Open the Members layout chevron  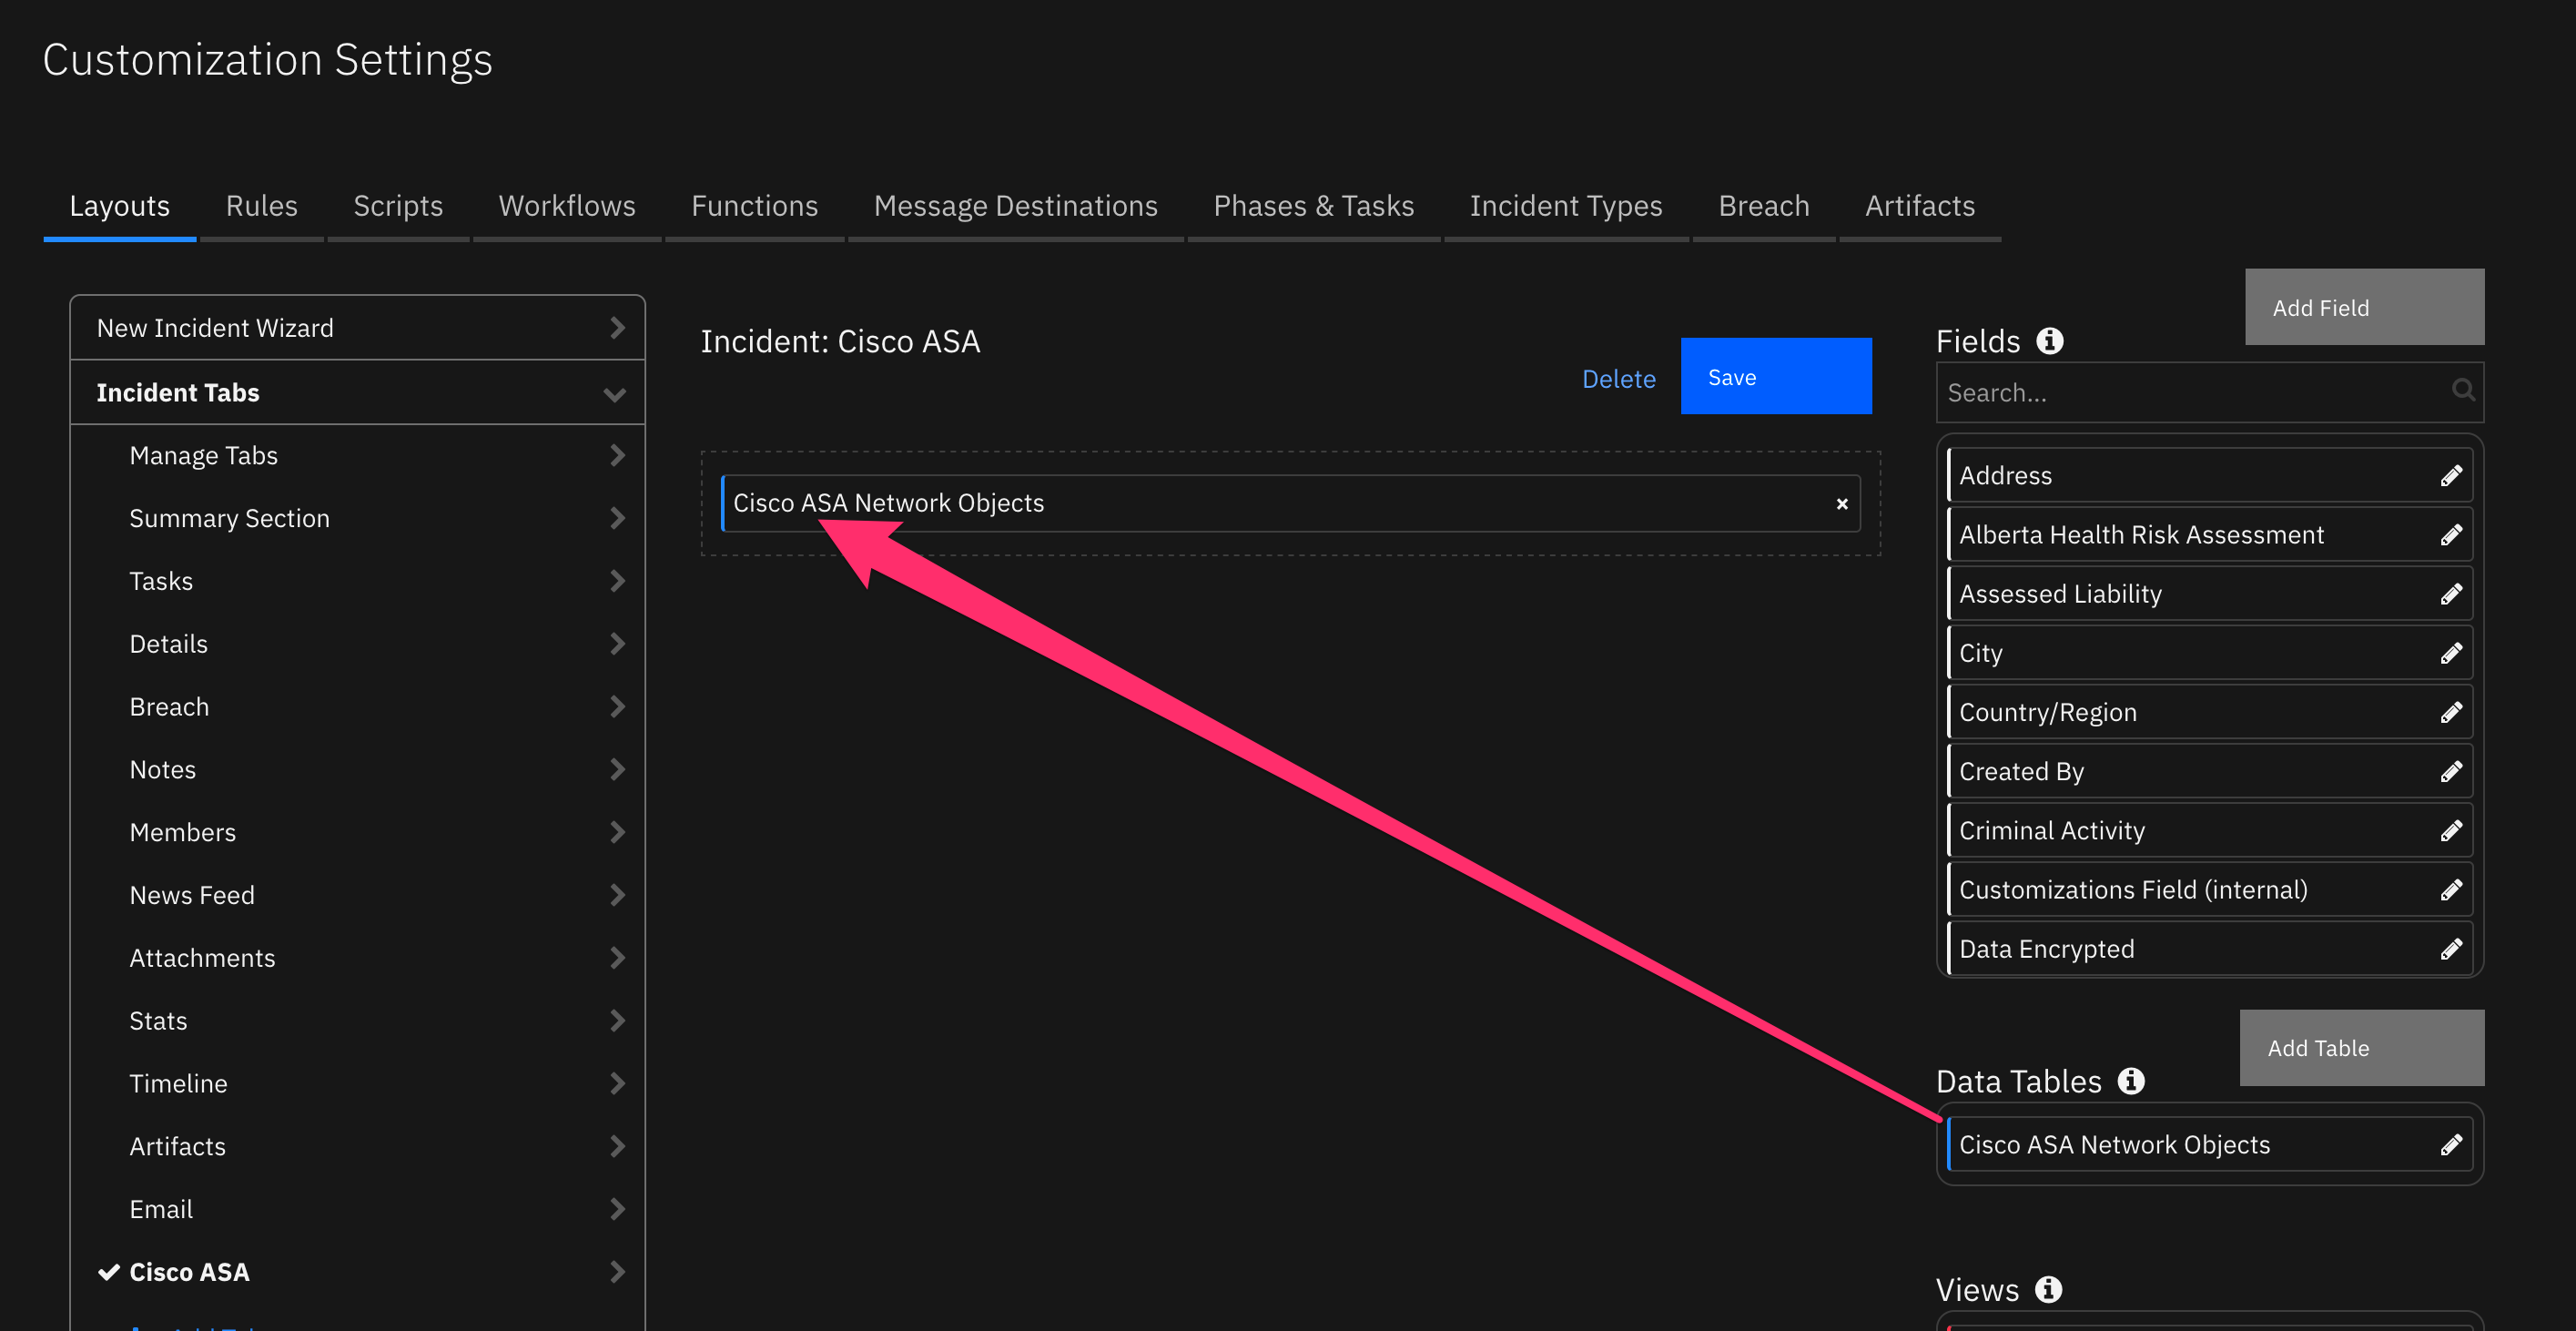[x=616, y=832]
